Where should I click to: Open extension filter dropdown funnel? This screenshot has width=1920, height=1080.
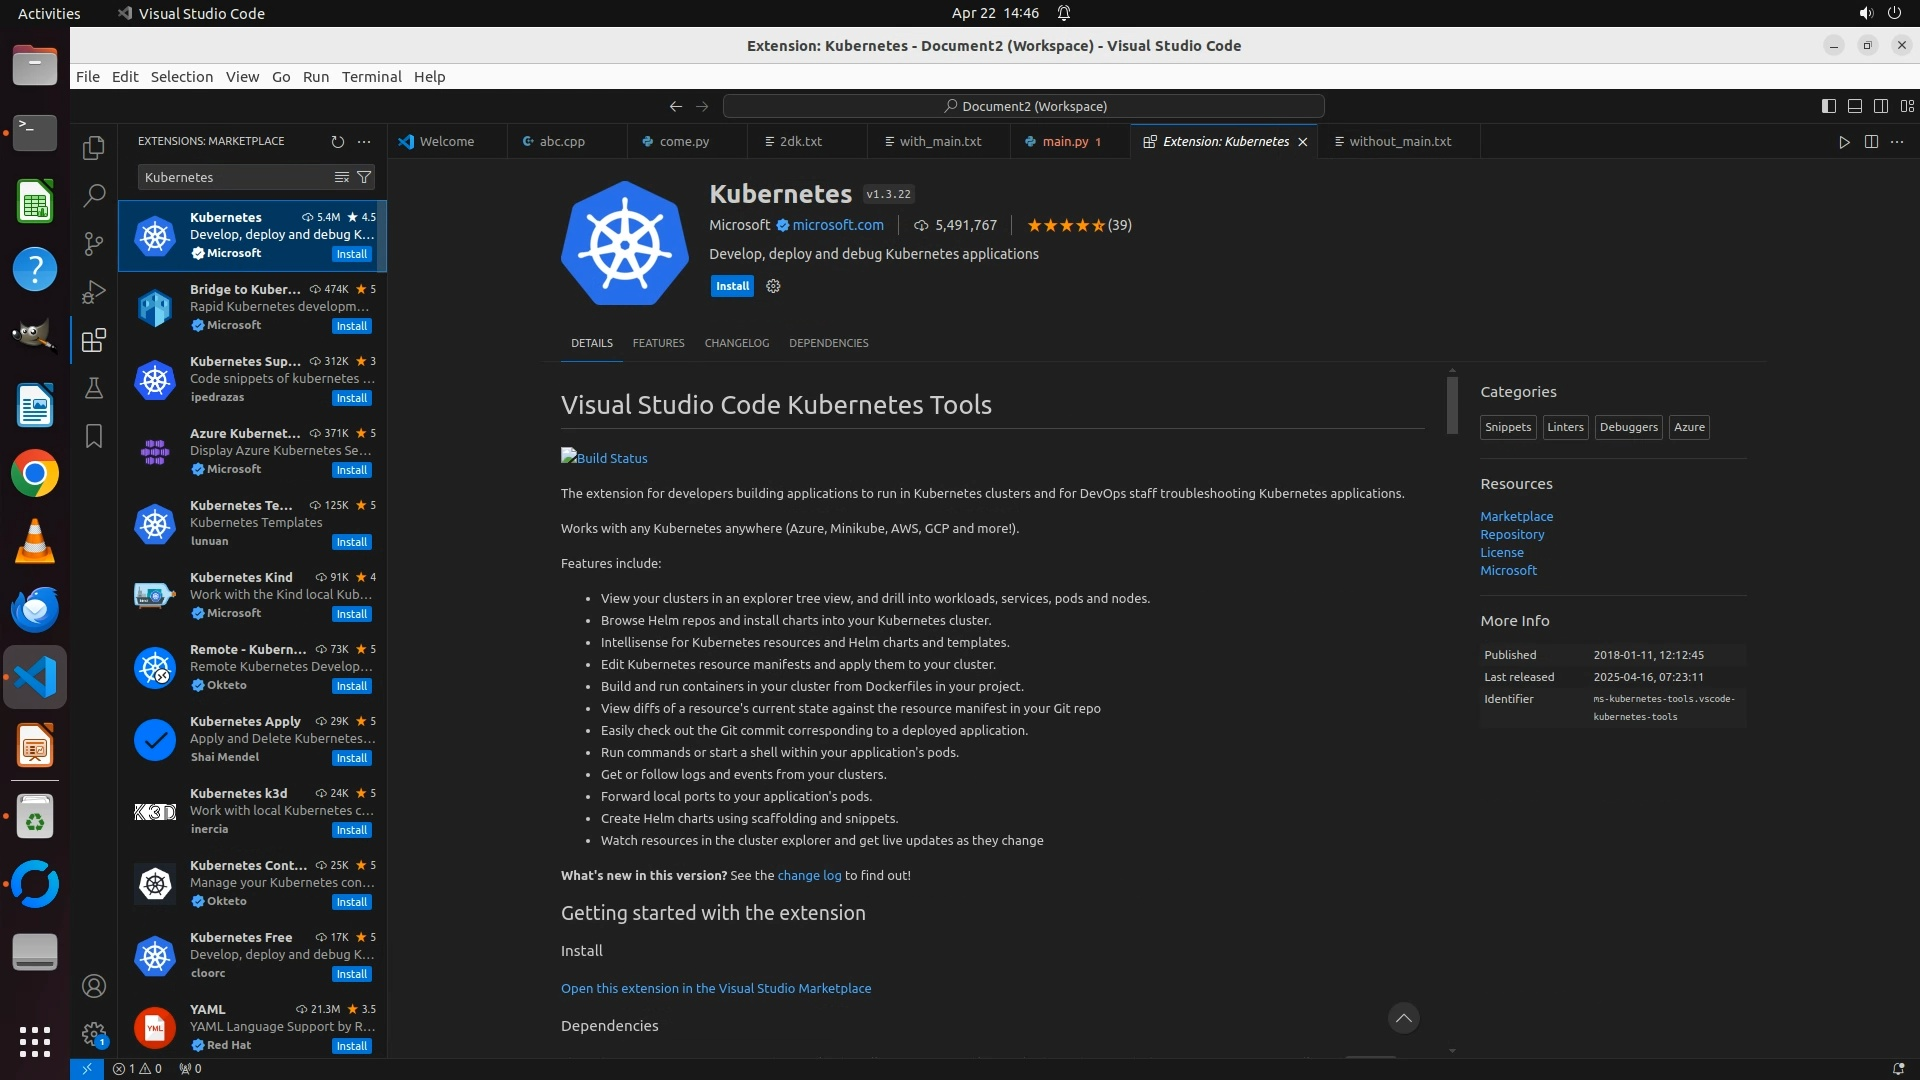[364, 177]
